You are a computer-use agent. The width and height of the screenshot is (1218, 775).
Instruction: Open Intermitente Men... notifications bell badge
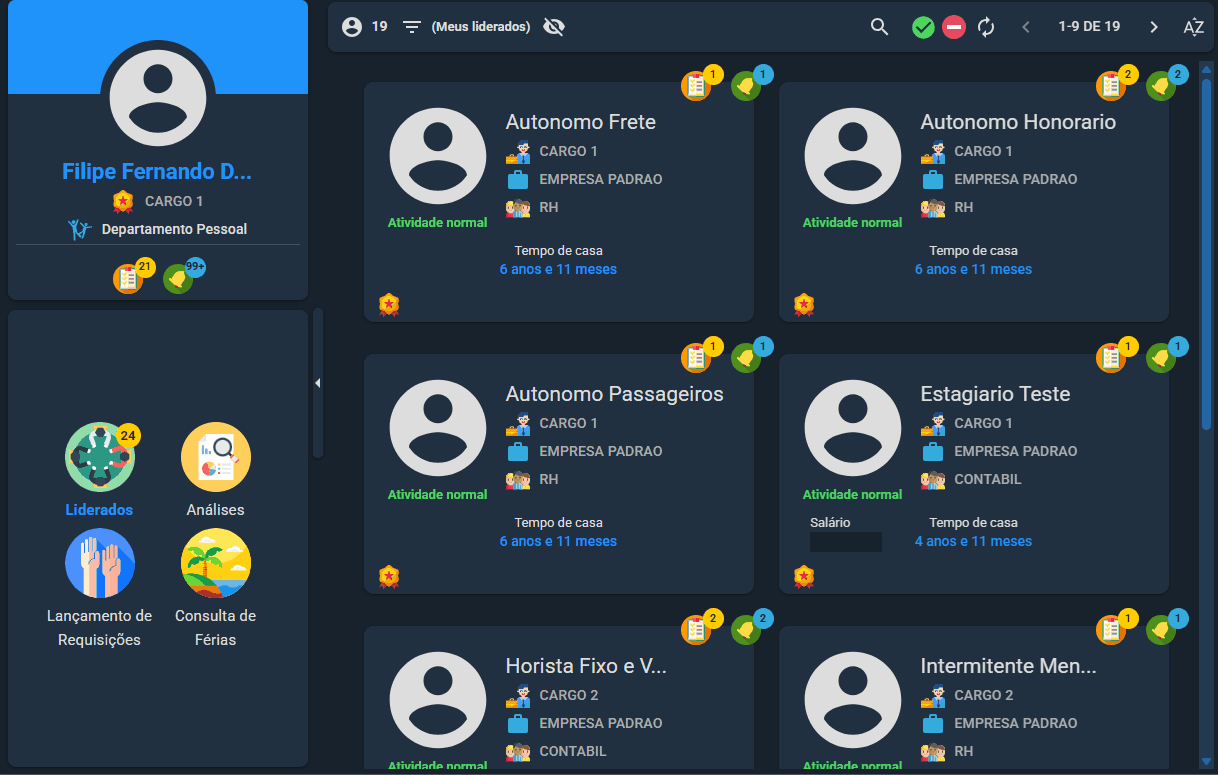(1161, 630)
